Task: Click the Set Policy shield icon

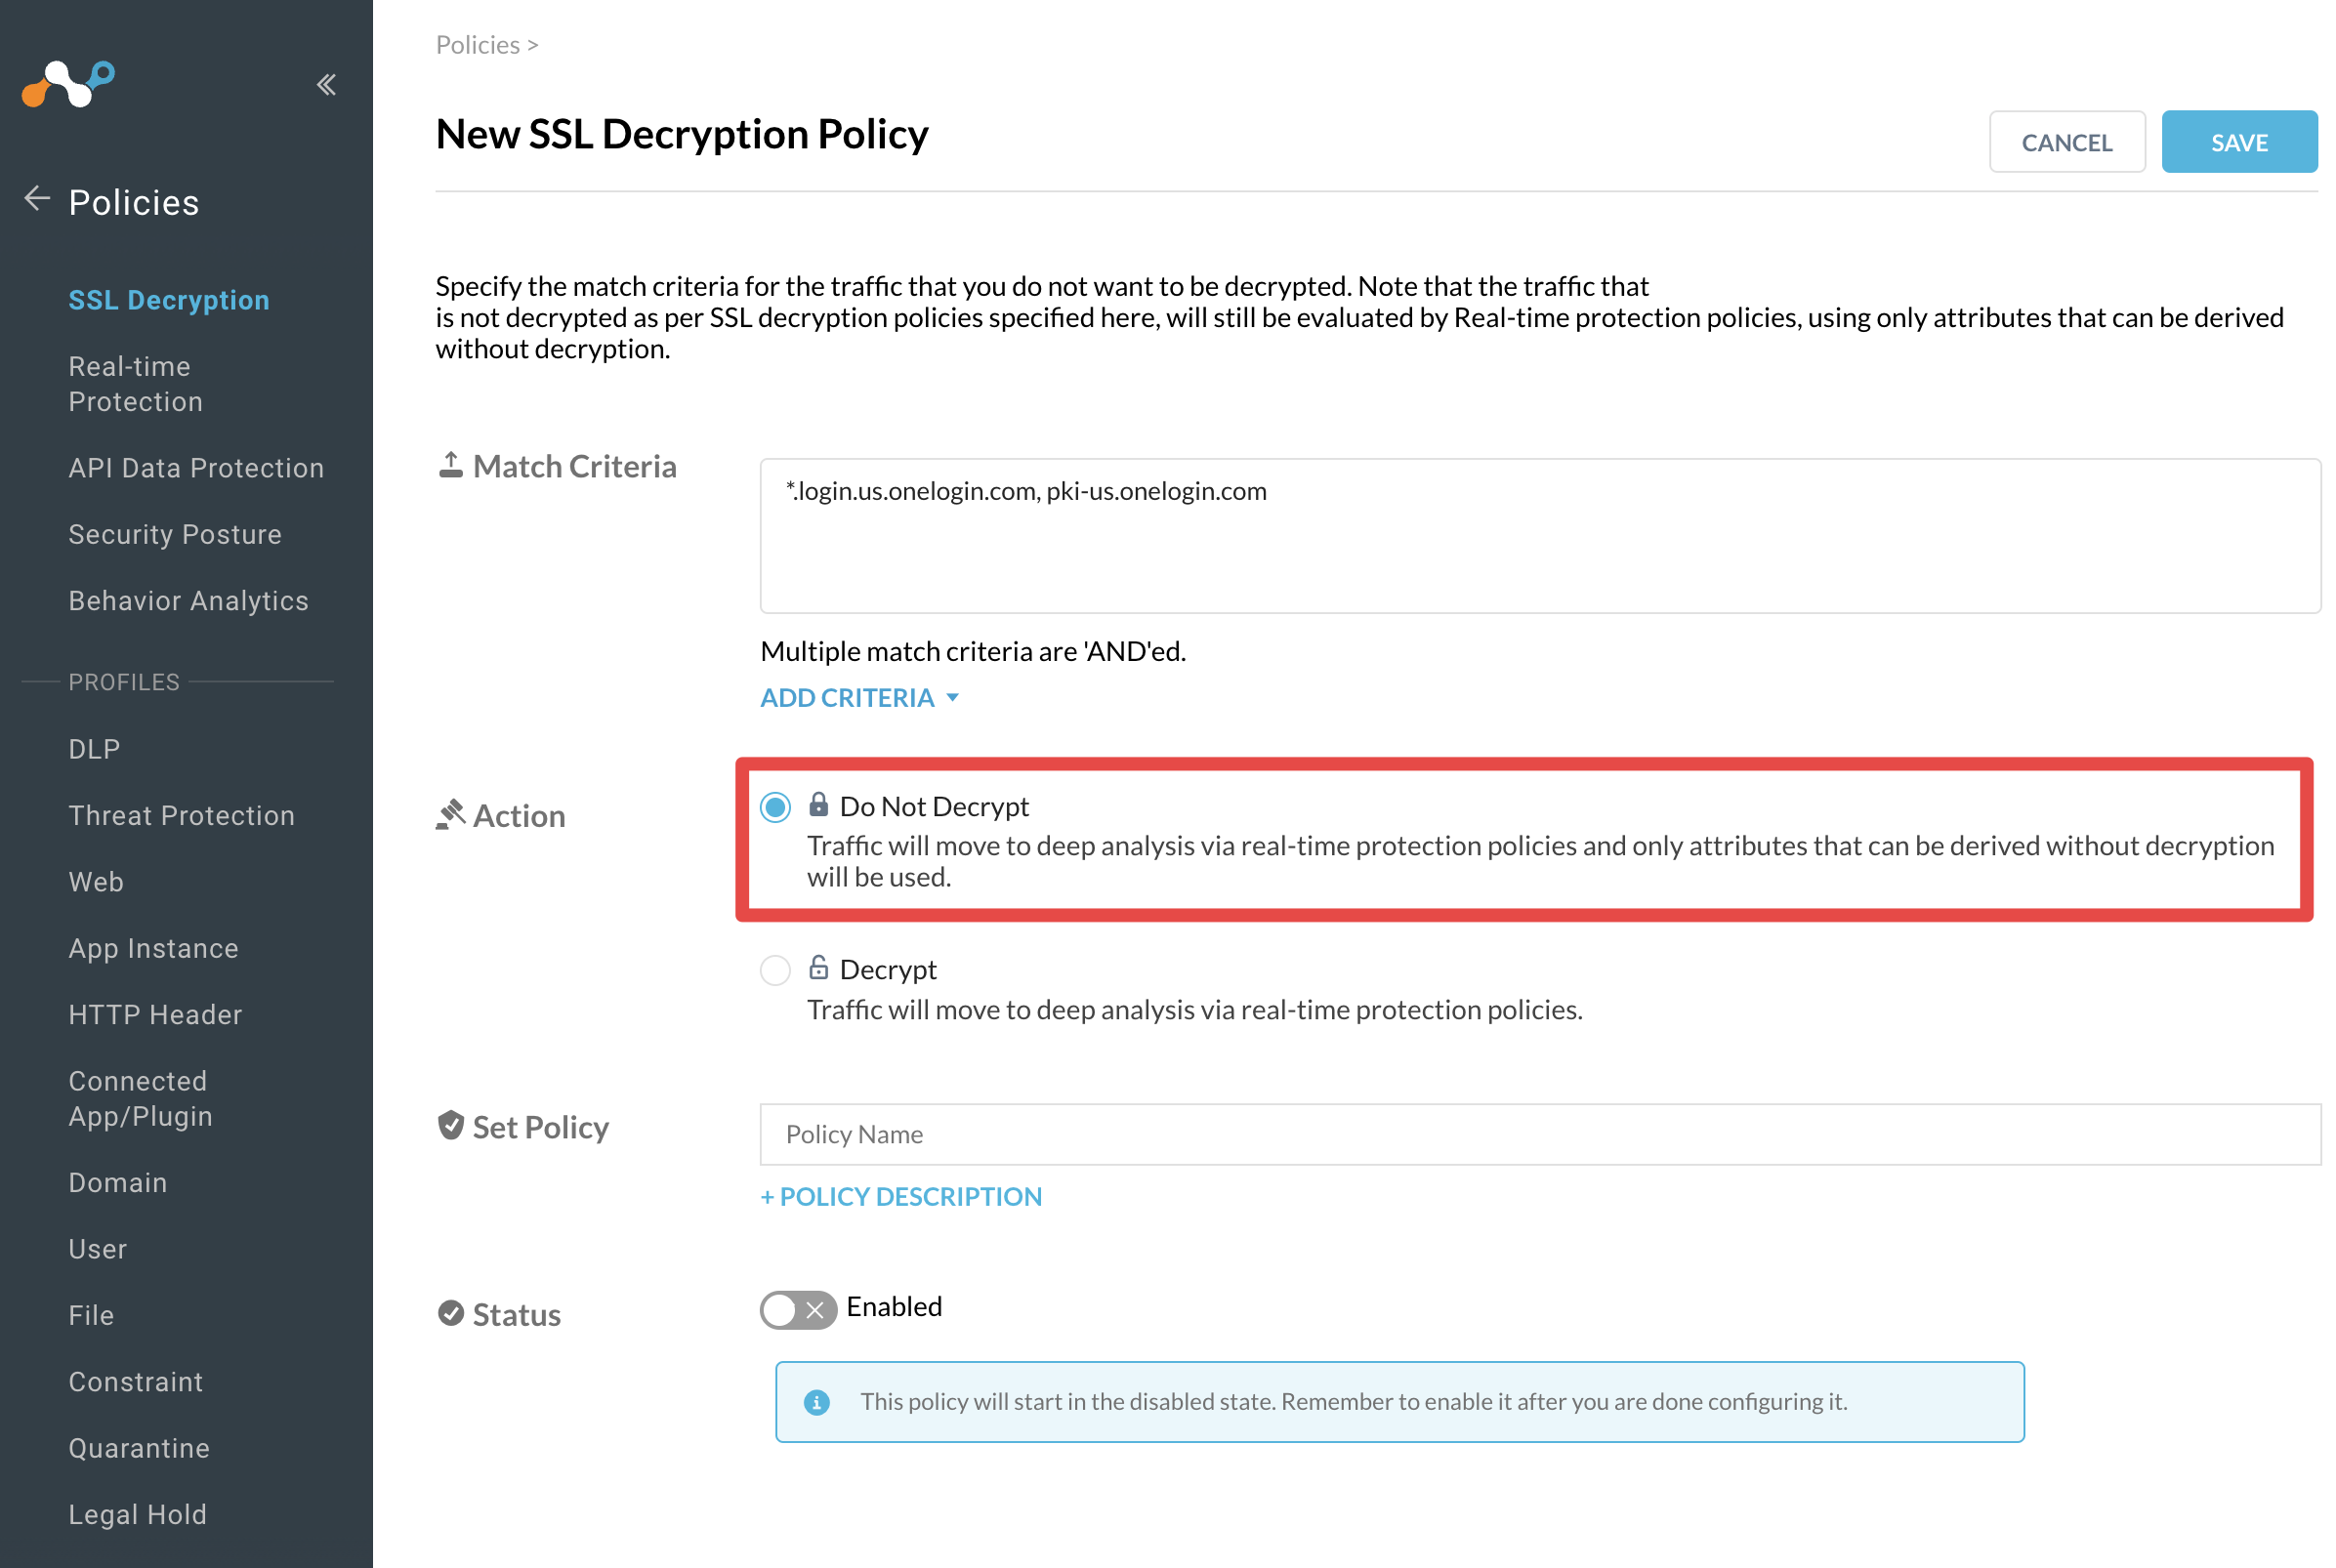Action: pos(451,1126)
